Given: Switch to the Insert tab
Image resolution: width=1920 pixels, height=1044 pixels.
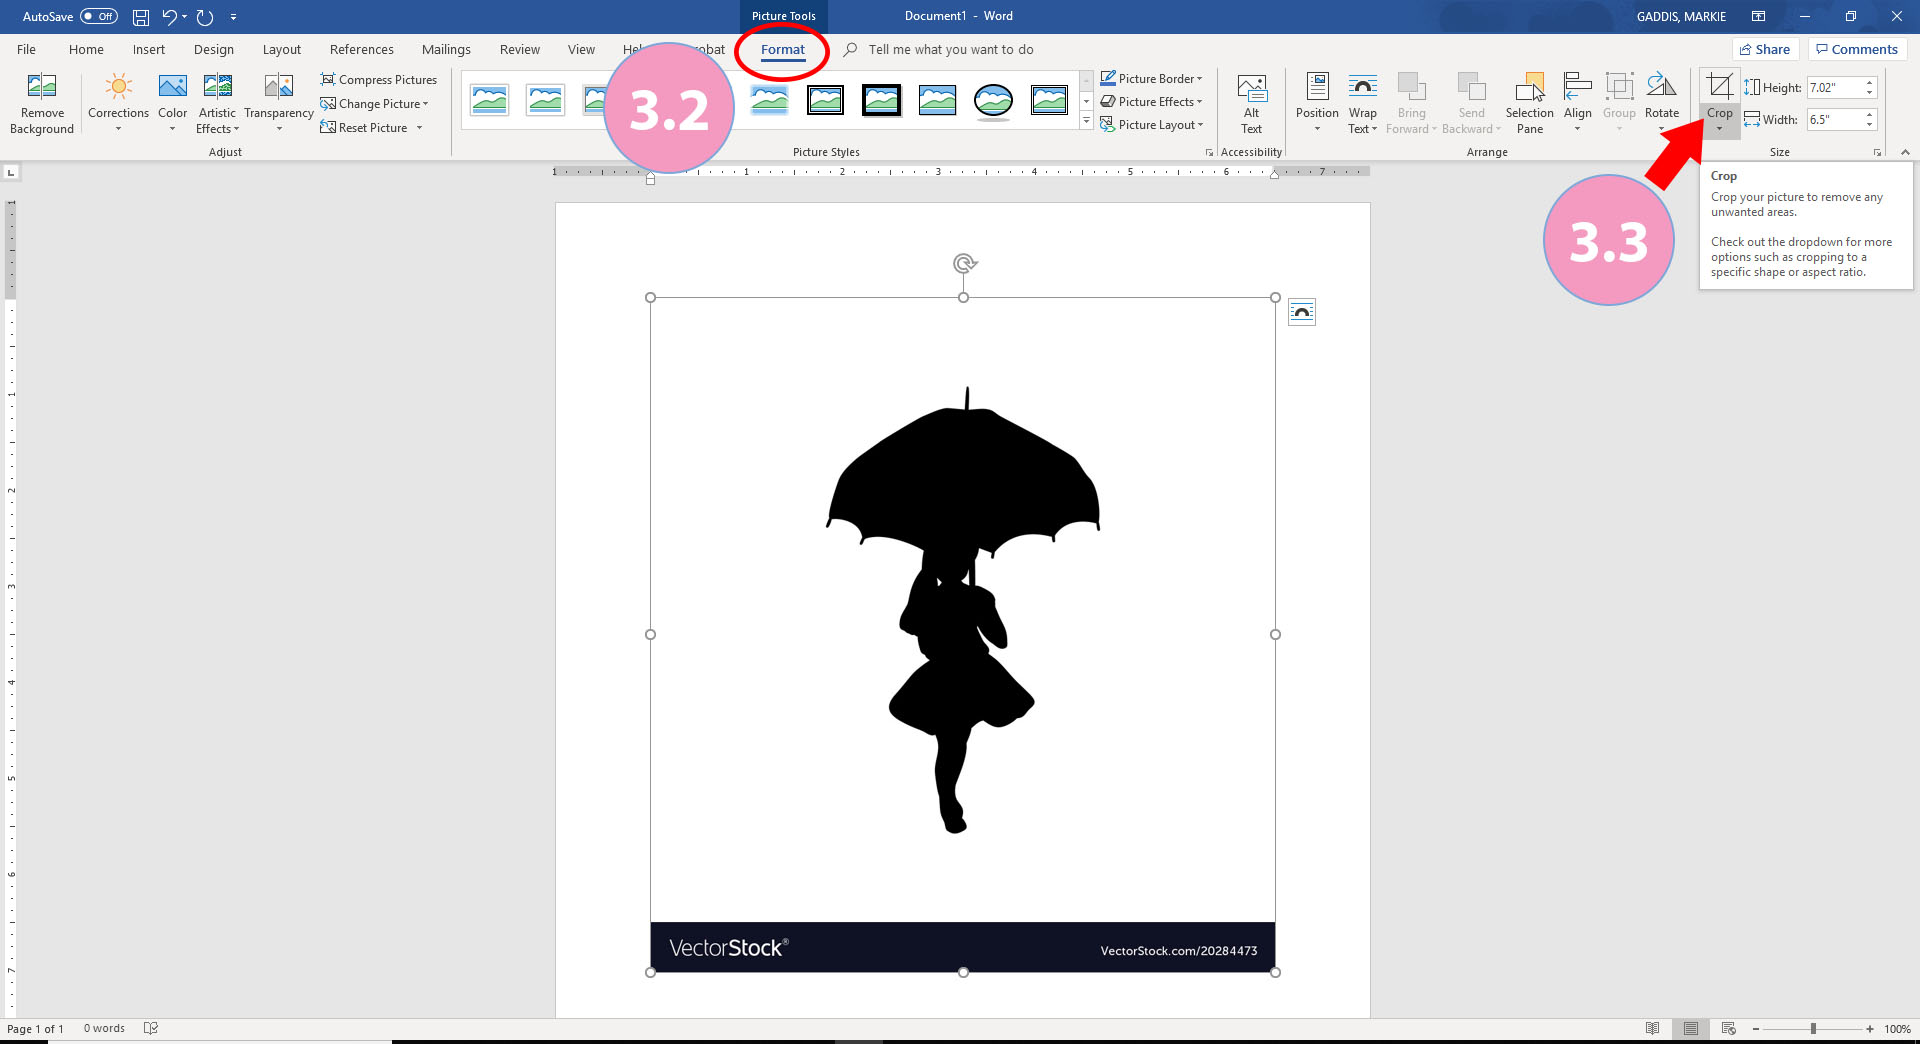Looking at the screenshot, I should pos(149,49).
